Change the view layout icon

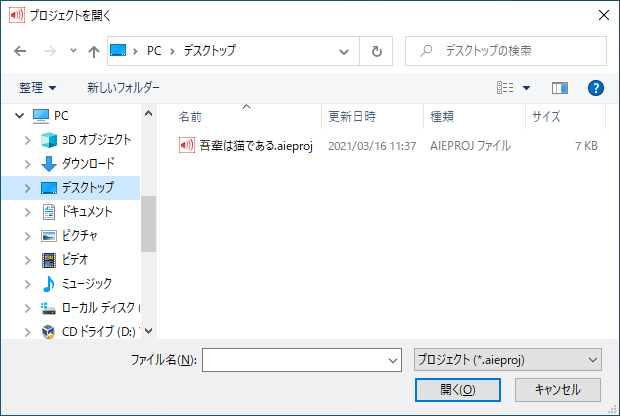505,87
